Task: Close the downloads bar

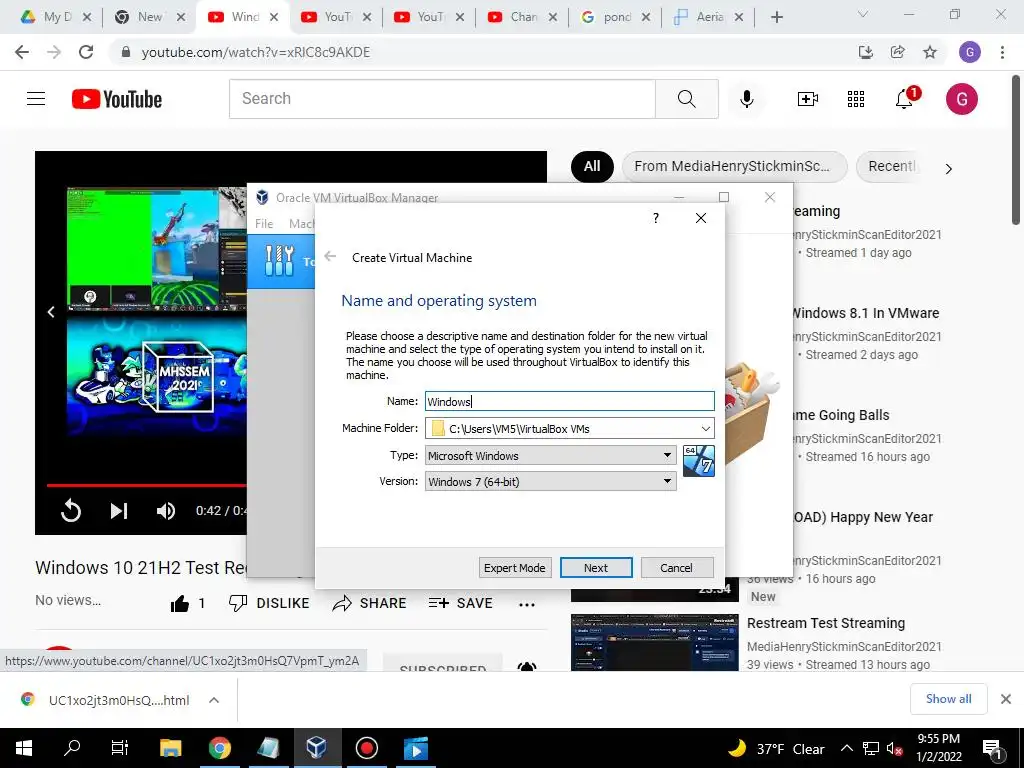Action: tap(1006, 699)
